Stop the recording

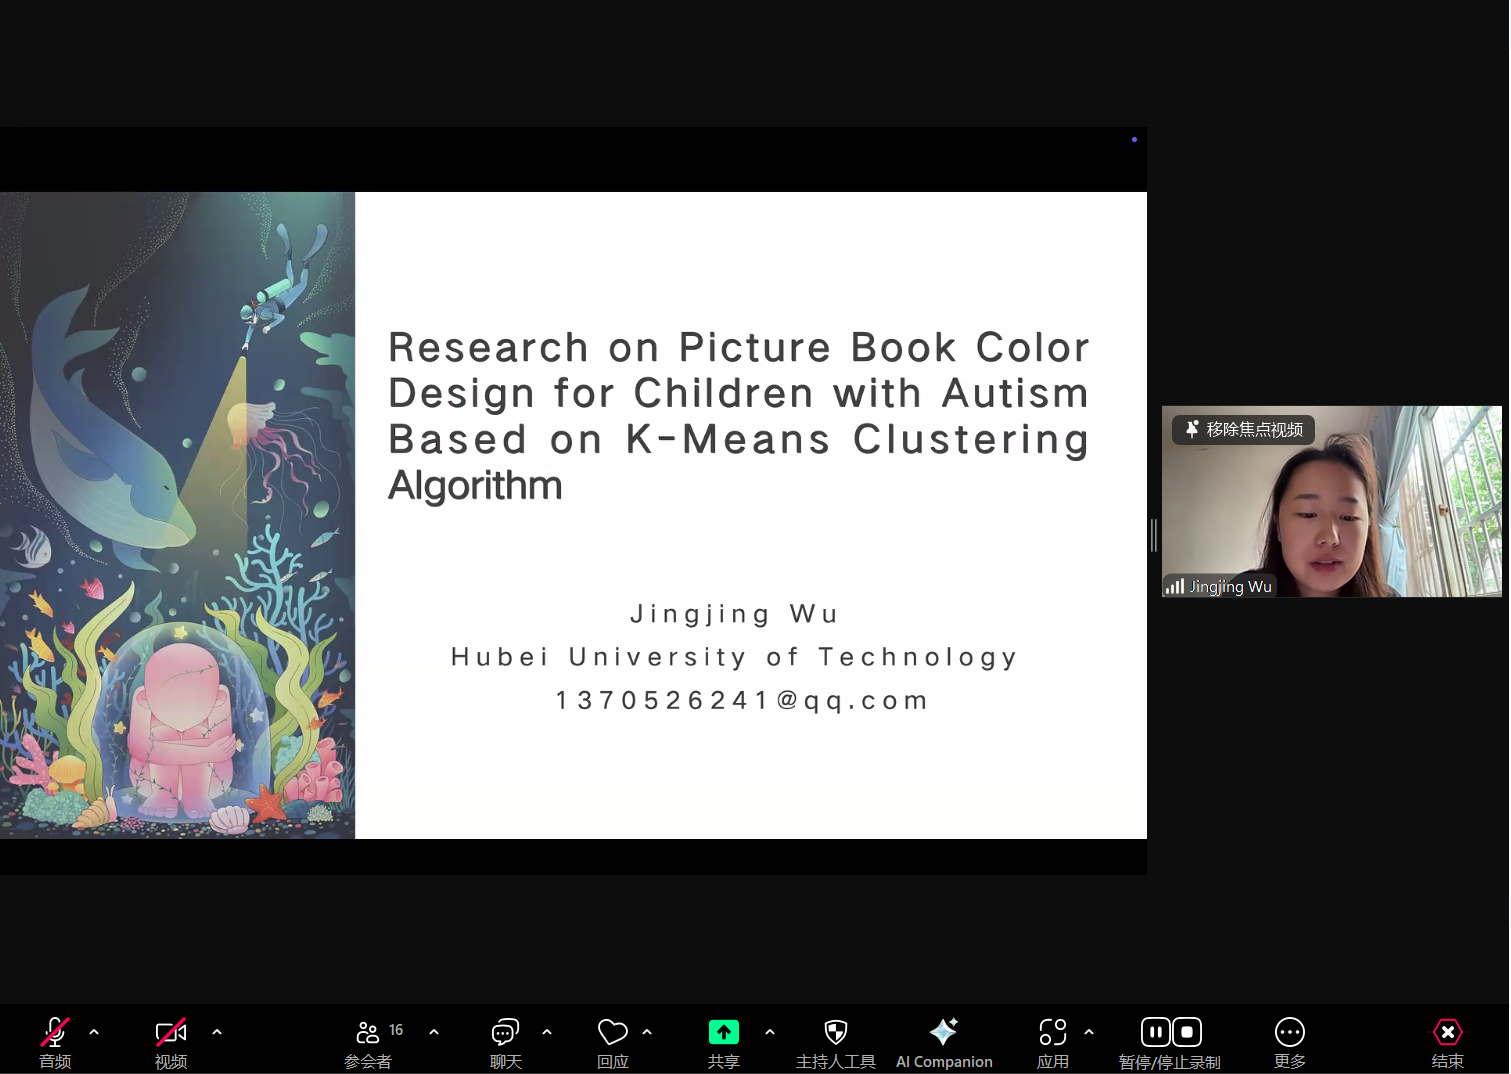pos(1187,1031)
